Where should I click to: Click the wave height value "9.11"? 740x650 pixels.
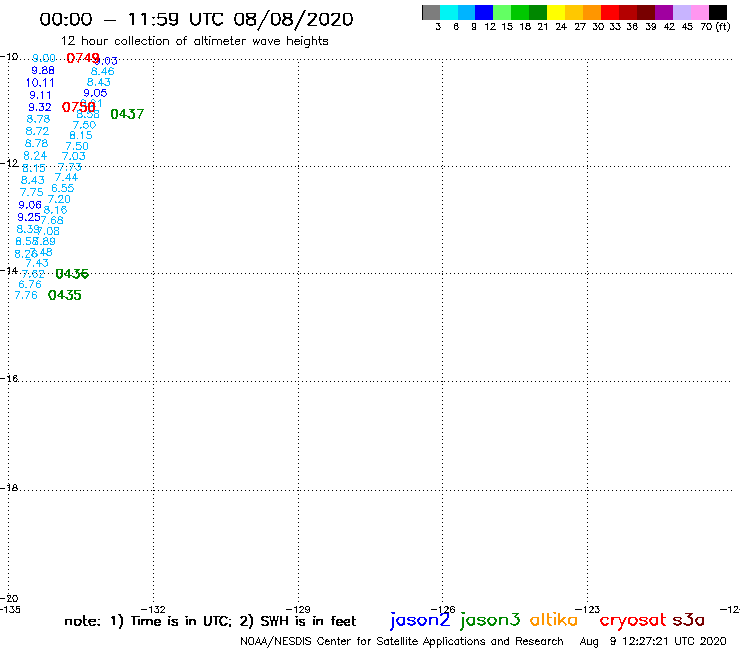tap(40, 95)
